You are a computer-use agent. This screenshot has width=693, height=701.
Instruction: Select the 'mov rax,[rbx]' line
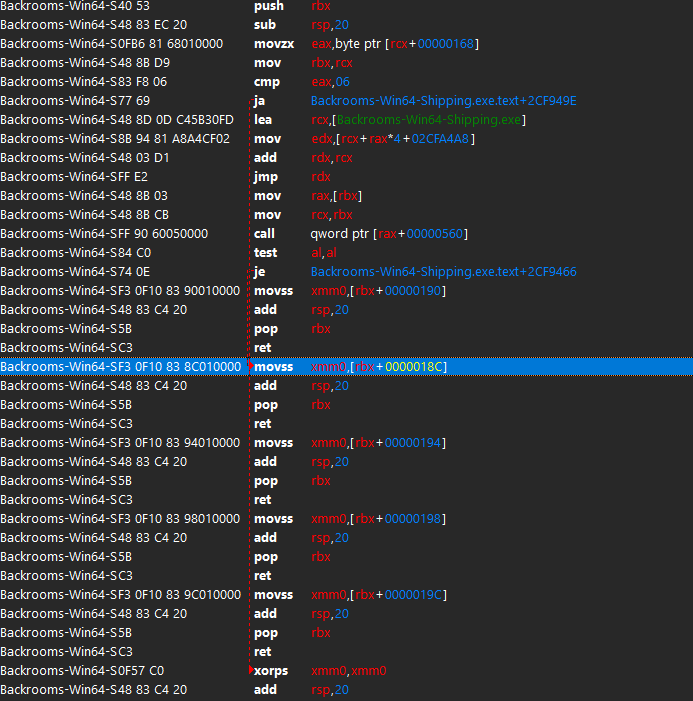(346, 196)
